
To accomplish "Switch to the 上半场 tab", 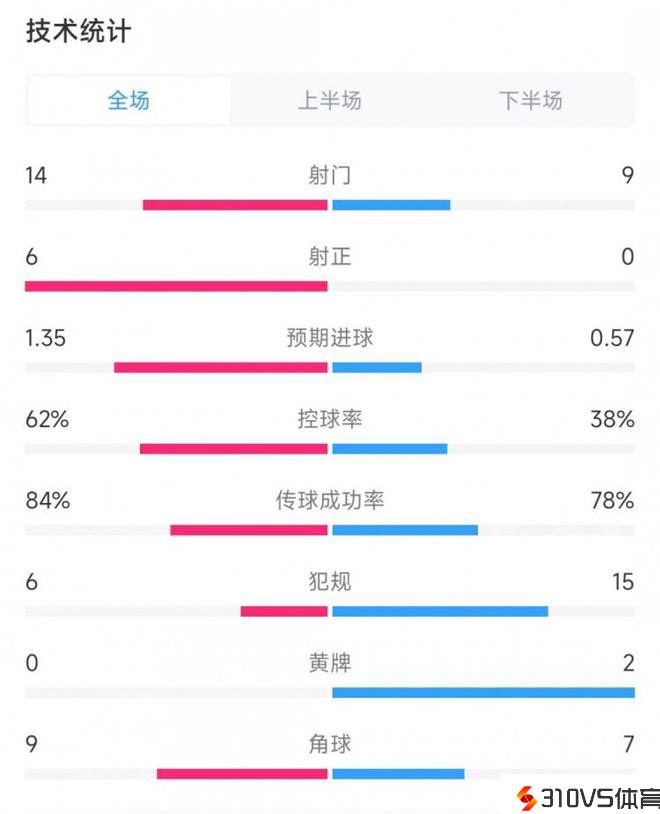I will click(x=330, y=100).
